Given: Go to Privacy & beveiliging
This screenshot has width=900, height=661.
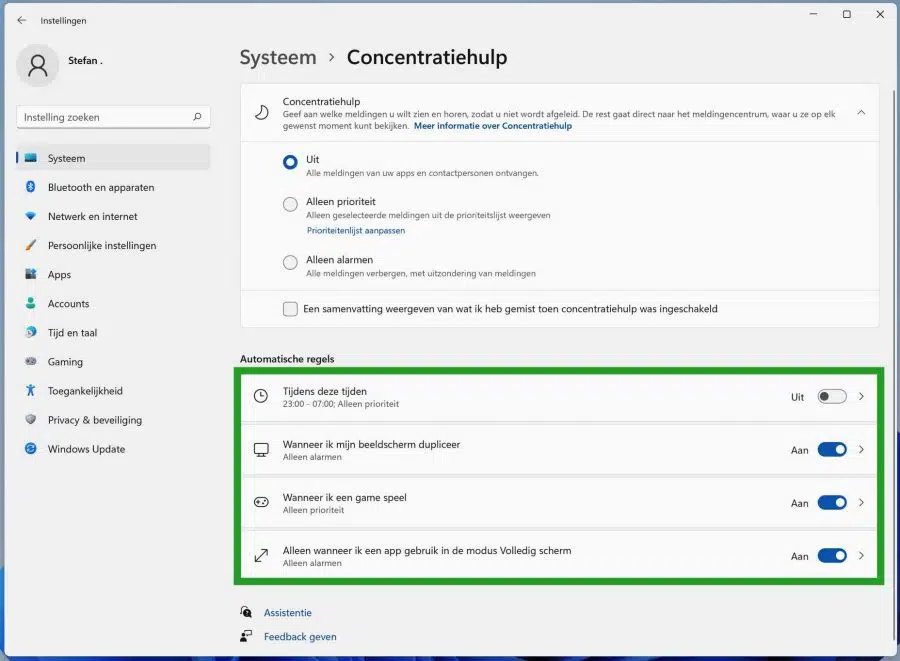Looking at the screenshot, I should (113, 419).
